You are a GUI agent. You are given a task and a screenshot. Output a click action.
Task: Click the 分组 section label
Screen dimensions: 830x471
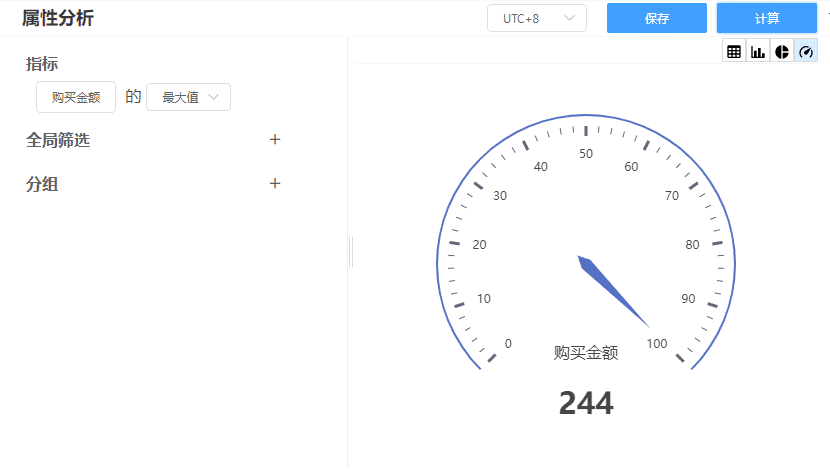[x=42, y=184]
